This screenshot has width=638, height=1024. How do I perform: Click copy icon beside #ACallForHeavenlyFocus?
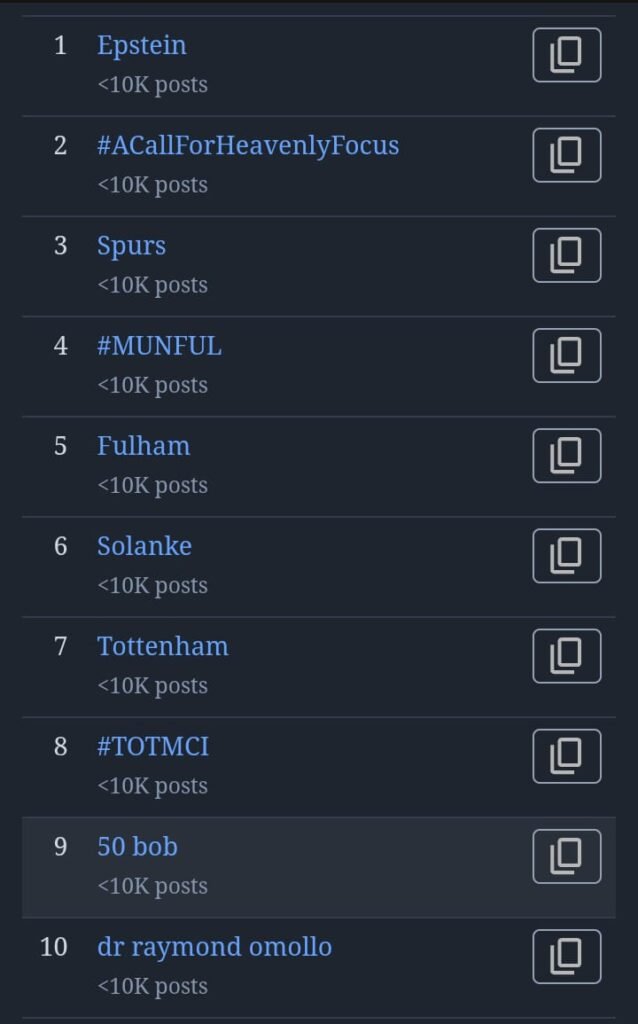tap(566, 155)
